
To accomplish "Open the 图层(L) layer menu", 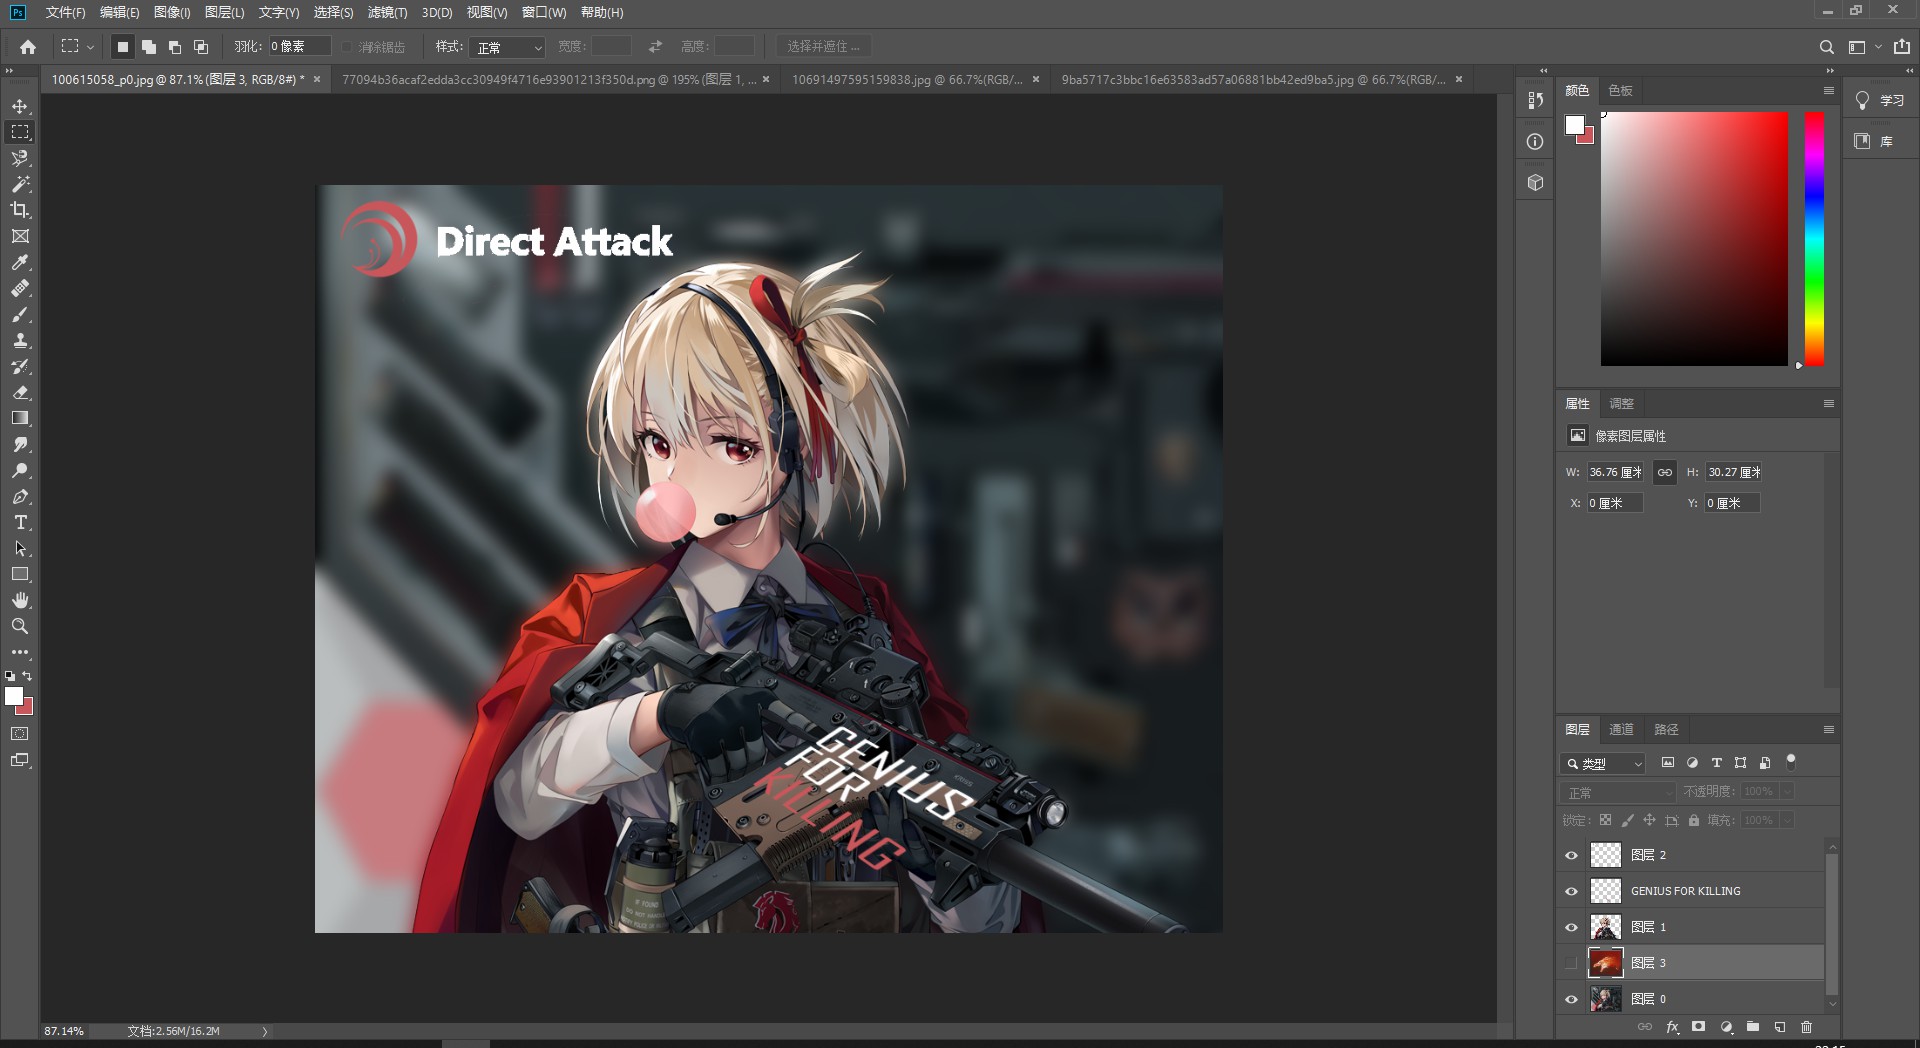I will 224,12.
